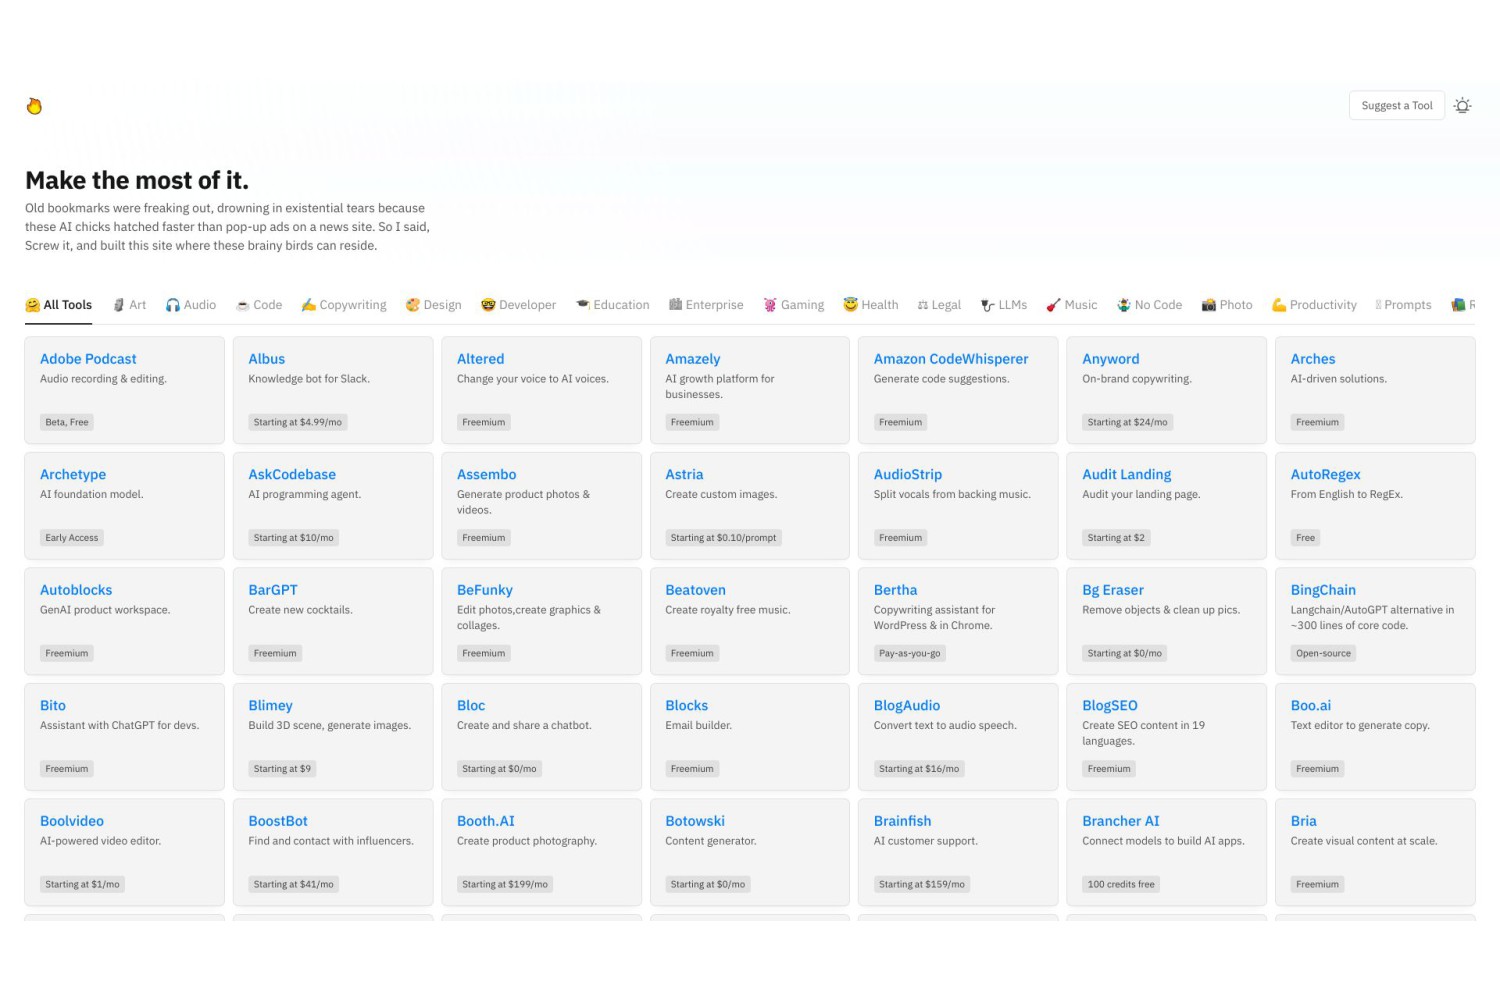Go to the Design tab
Viewport: 1500px width, 1000px height.
pos(434,305)
